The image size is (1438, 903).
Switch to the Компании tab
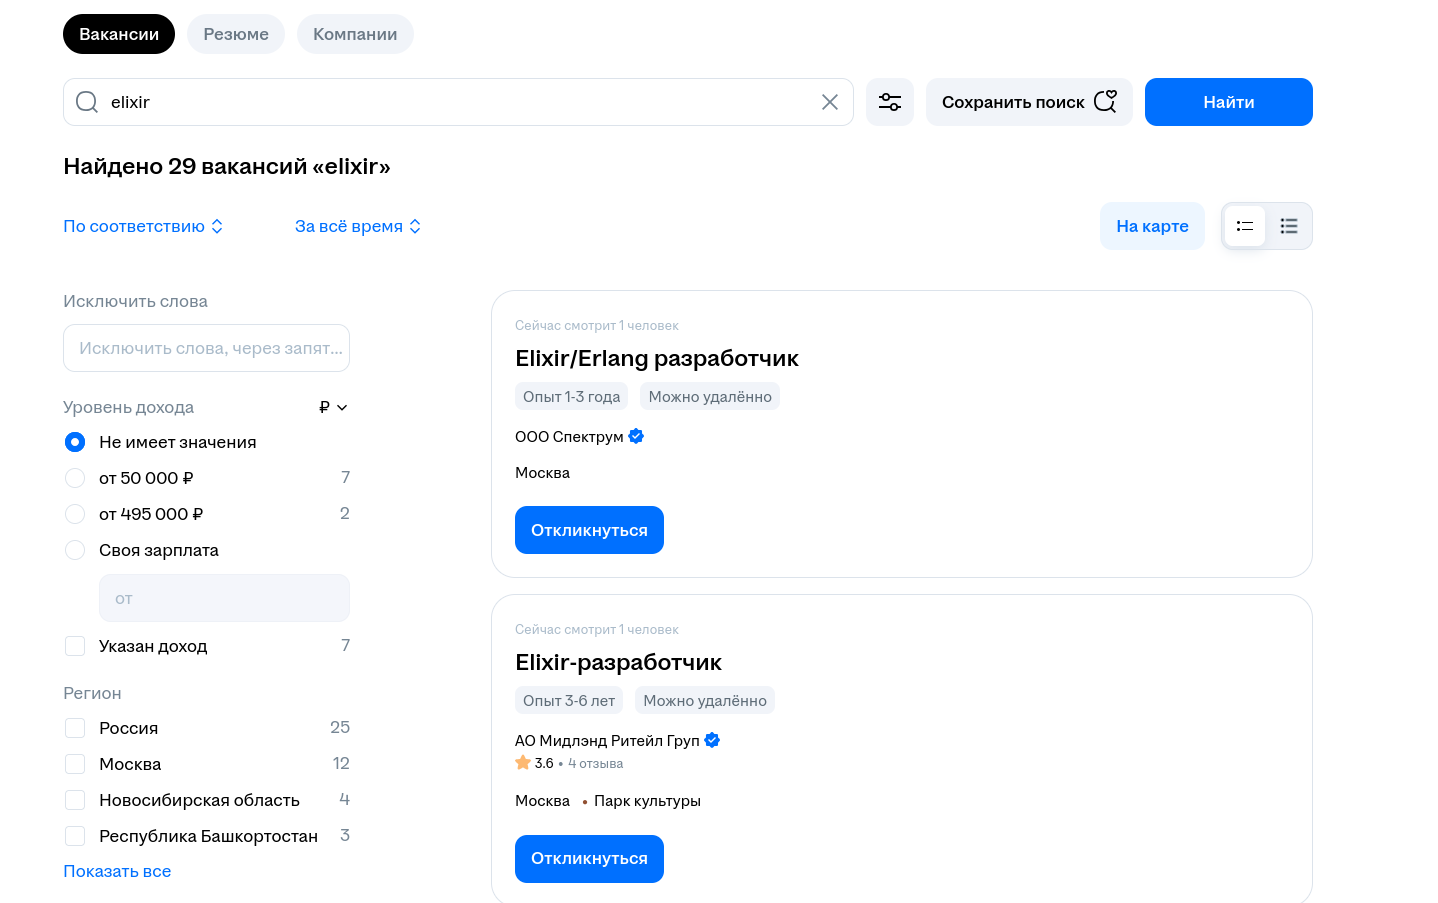click(x=355, y=34)
